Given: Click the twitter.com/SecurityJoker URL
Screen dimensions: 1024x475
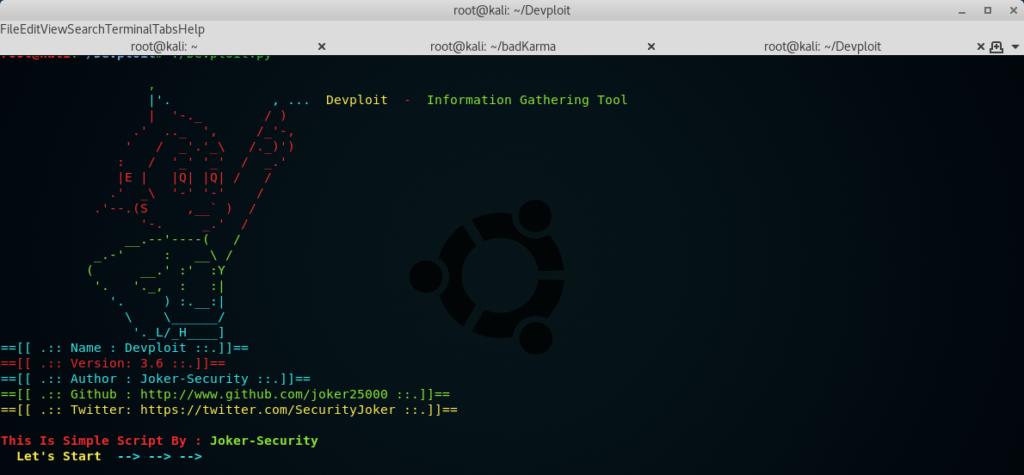Looking at the screenshot, I should click(x=268, y=410).
